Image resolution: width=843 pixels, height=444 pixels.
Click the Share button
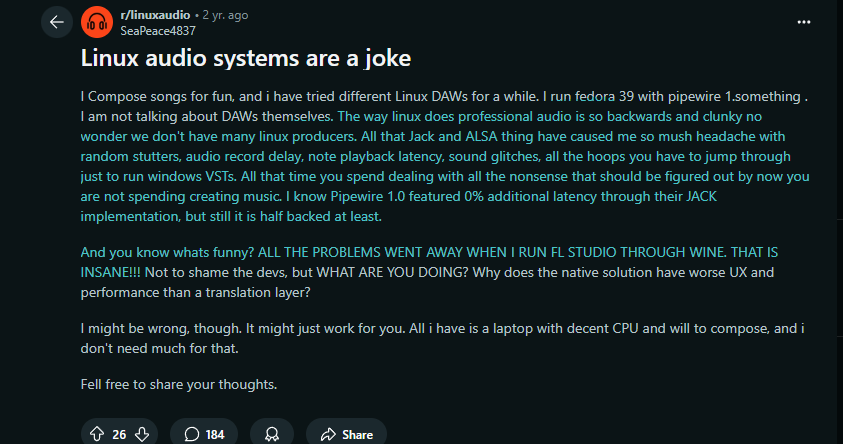click(x=346, y=434)
